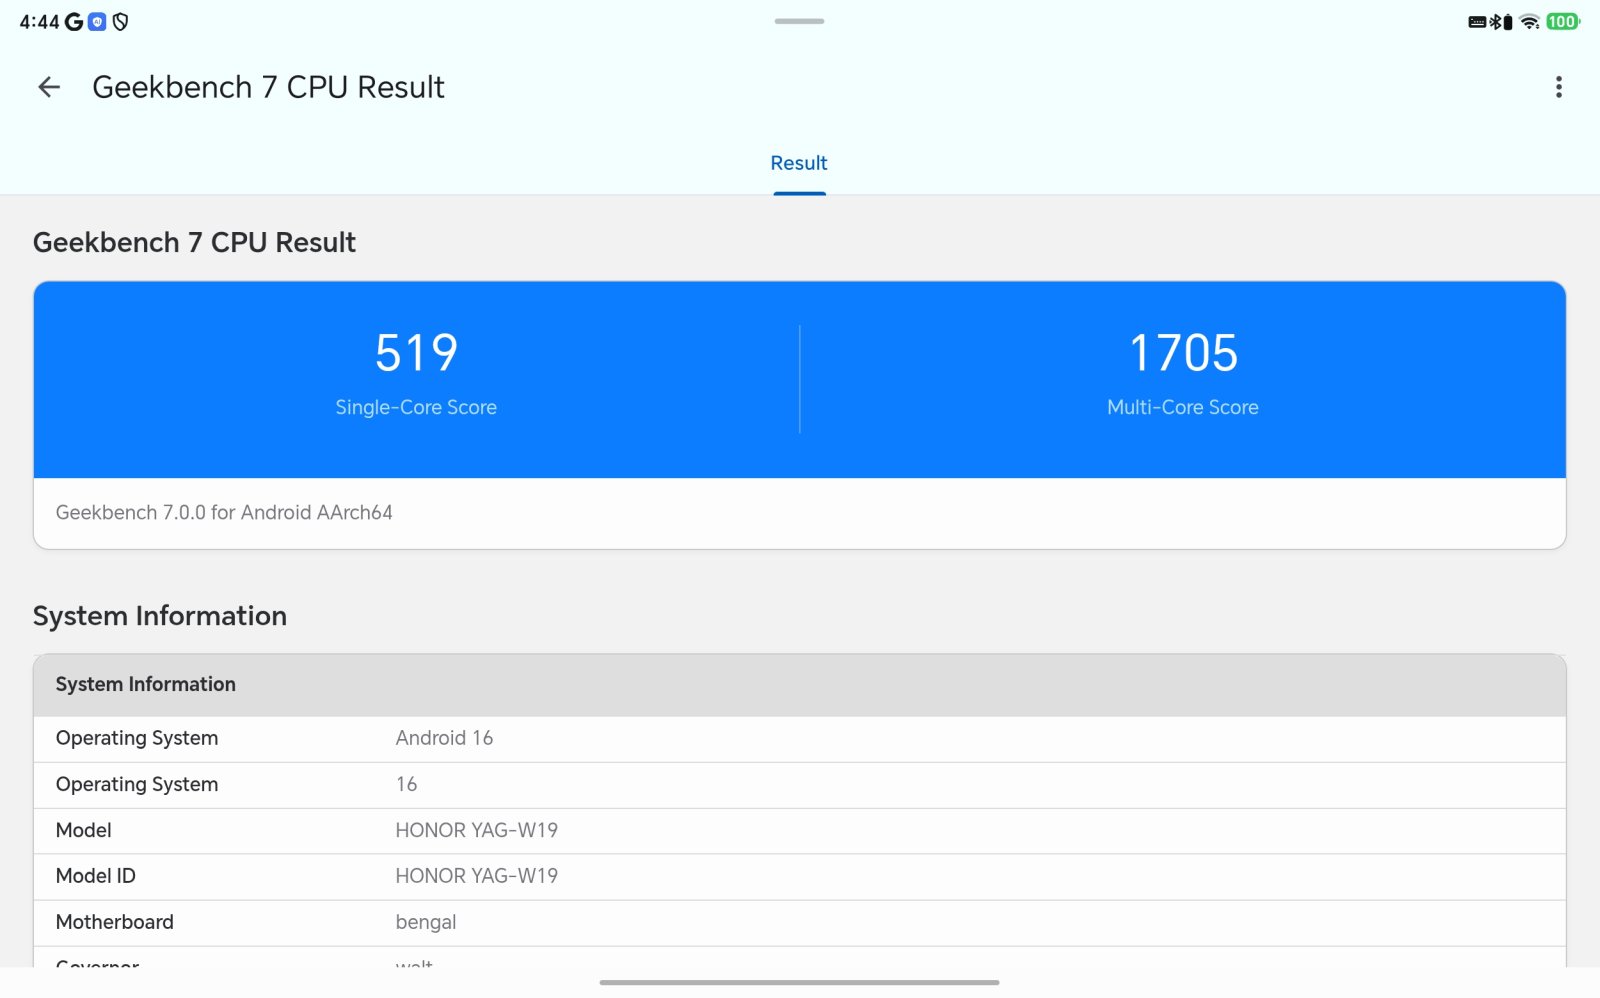Tap the Operating System label beside Android 16
Screen dimensions: 1600x998
[x=137, y=738]
